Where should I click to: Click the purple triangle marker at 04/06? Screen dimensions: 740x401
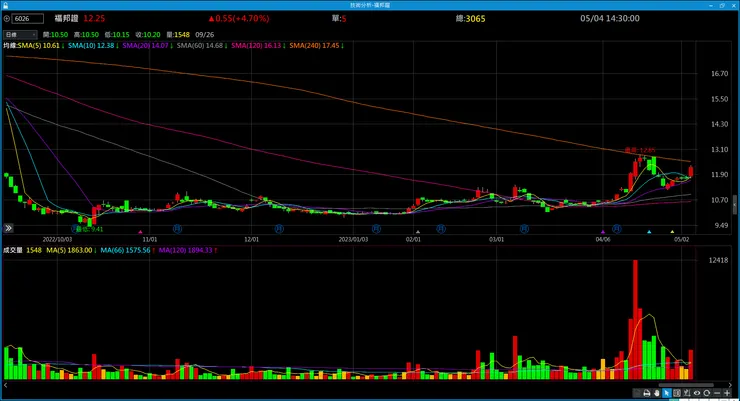pos(603,232)
